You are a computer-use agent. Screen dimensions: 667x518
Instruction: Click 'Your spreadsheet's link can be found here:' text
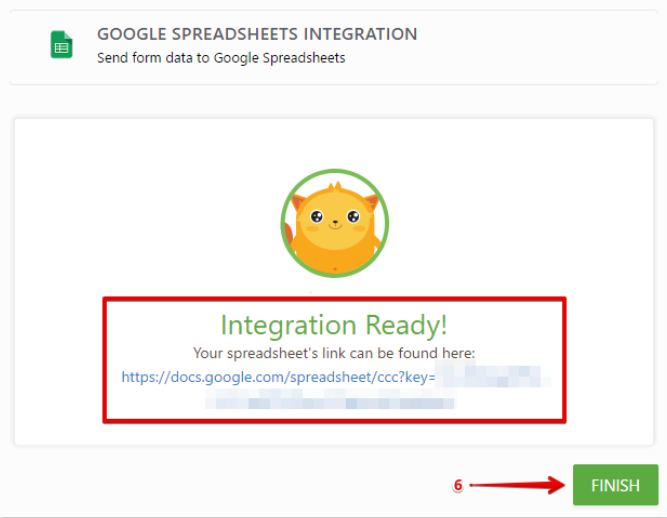334,353
